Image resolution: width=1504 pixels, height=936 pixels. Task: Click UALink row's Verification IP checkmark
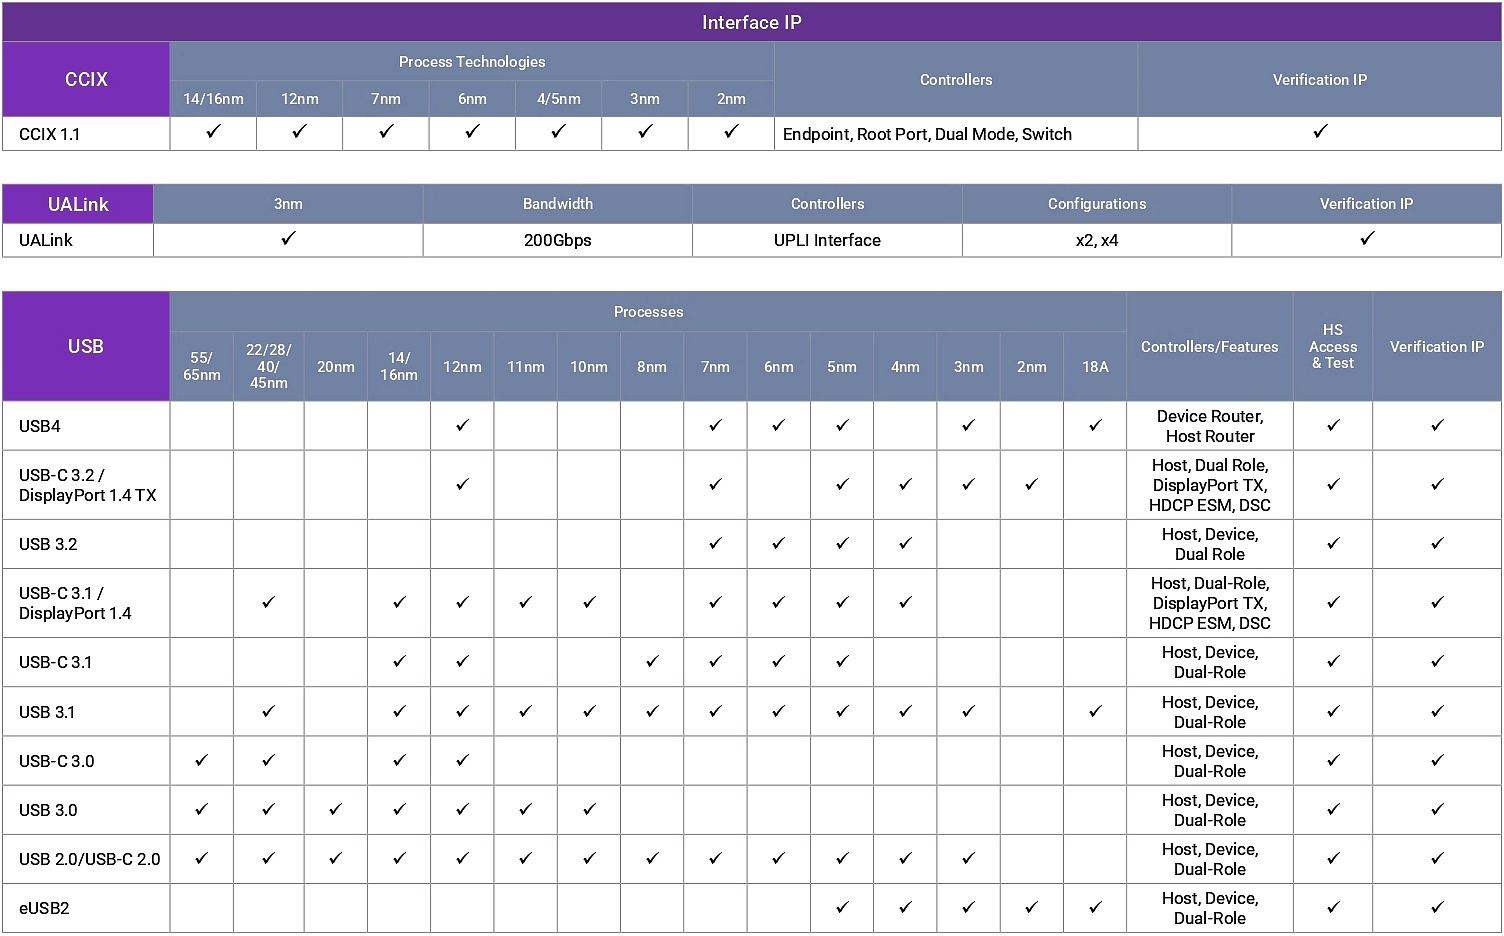tap(1367, 239)
